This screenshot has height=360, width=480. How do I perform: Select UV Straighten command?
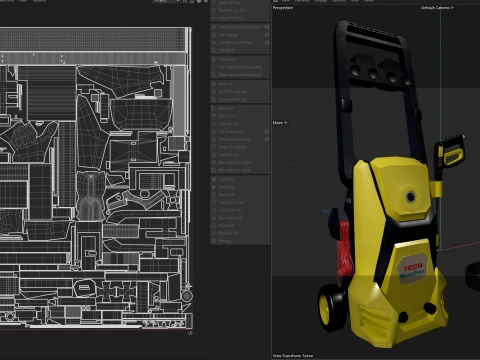point(240,132)
